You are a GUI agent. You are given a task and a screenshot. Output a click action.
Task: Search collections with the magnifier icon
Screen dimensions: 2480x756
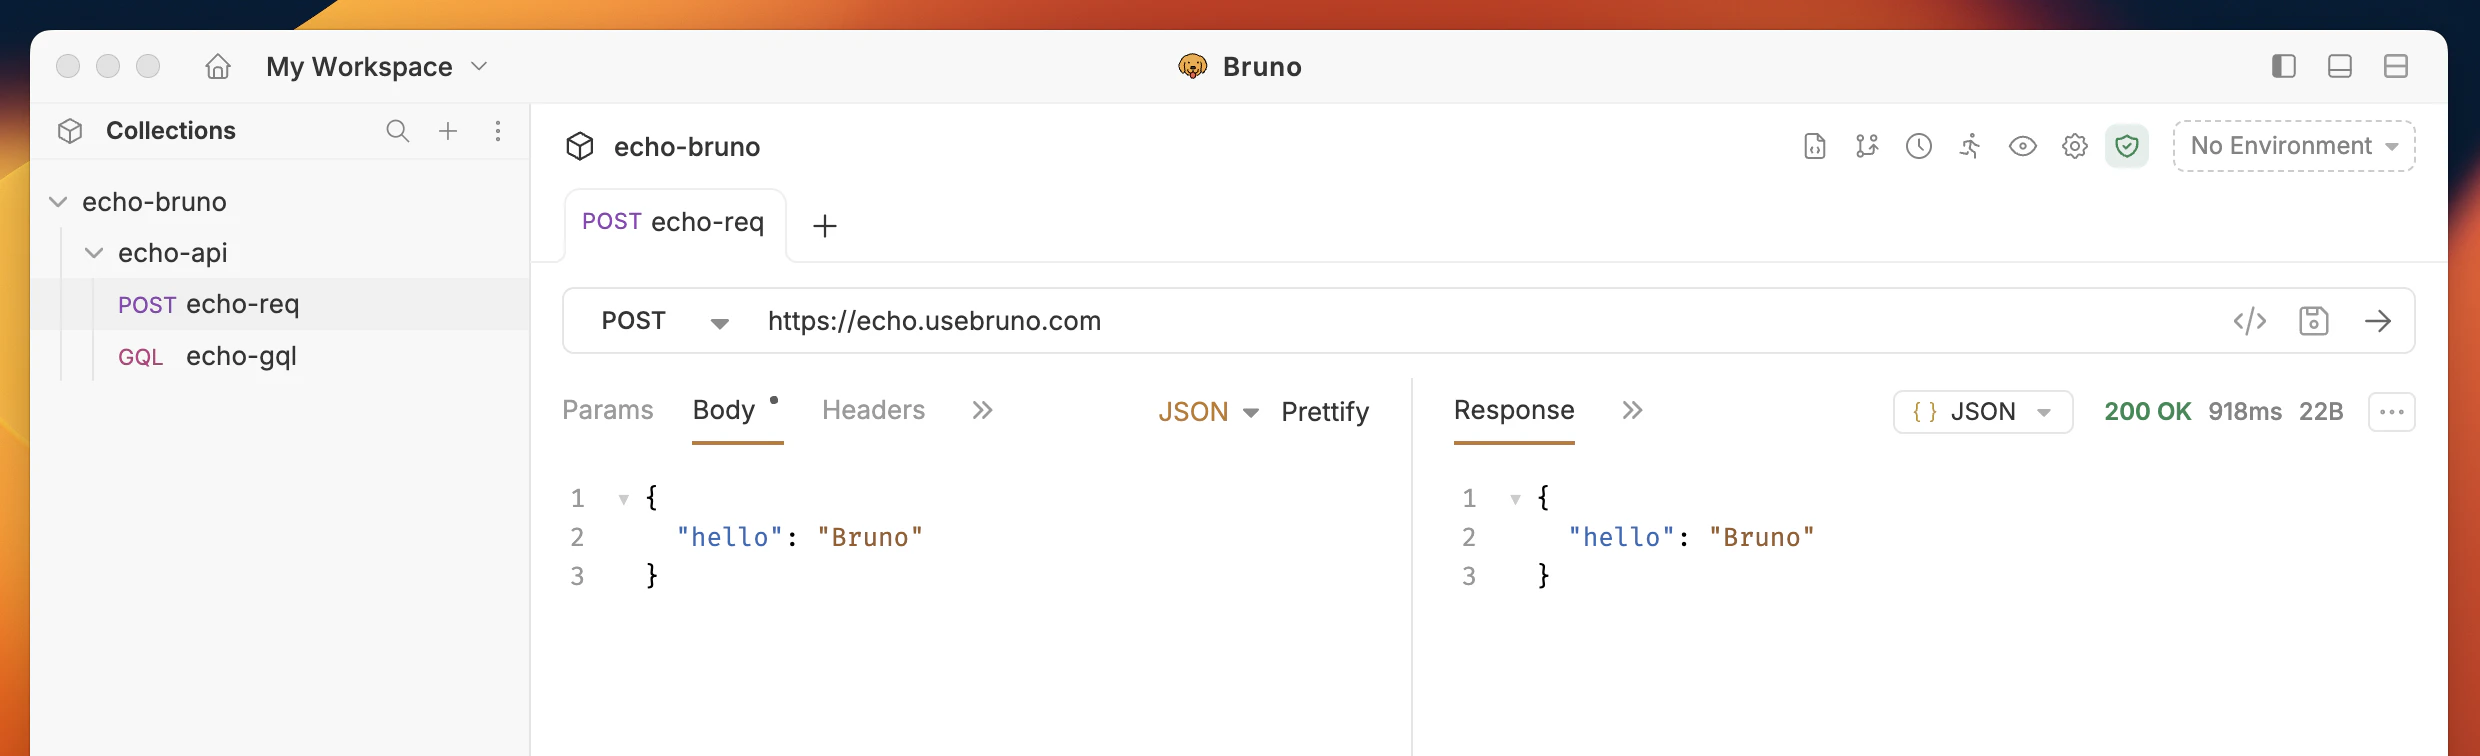pyautogui.click(x=397, y=131)
